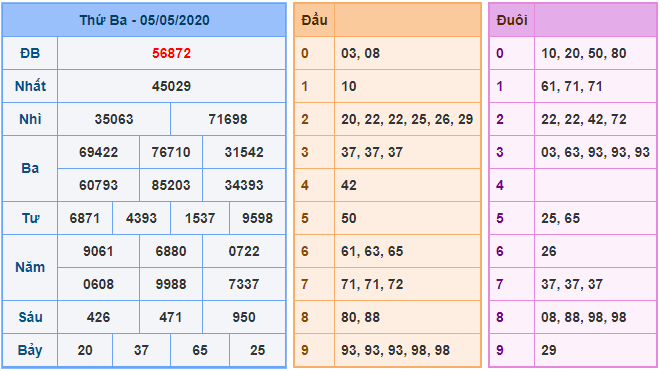Screen dimensions: 660x371
Task: Click '61, 71, 71' in Đuôi table
Action: point(572,86)
